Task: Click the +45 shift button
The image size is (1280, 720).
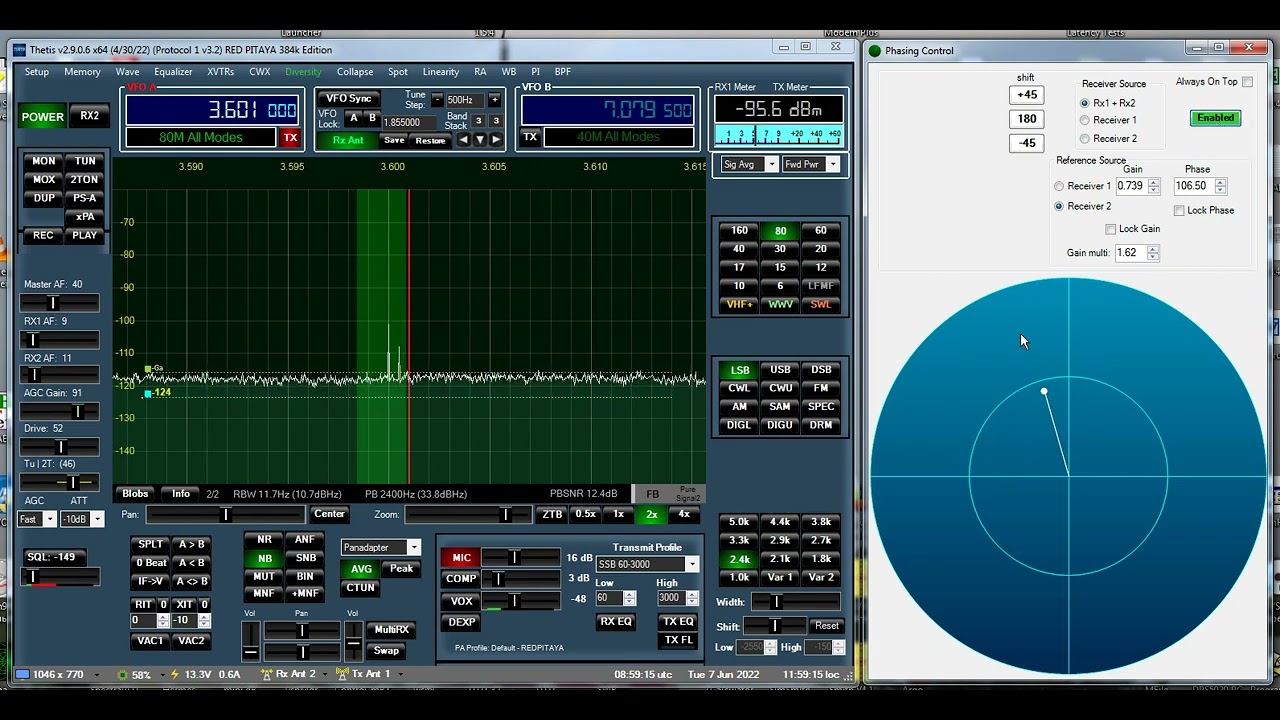Action: (1026, 95)
